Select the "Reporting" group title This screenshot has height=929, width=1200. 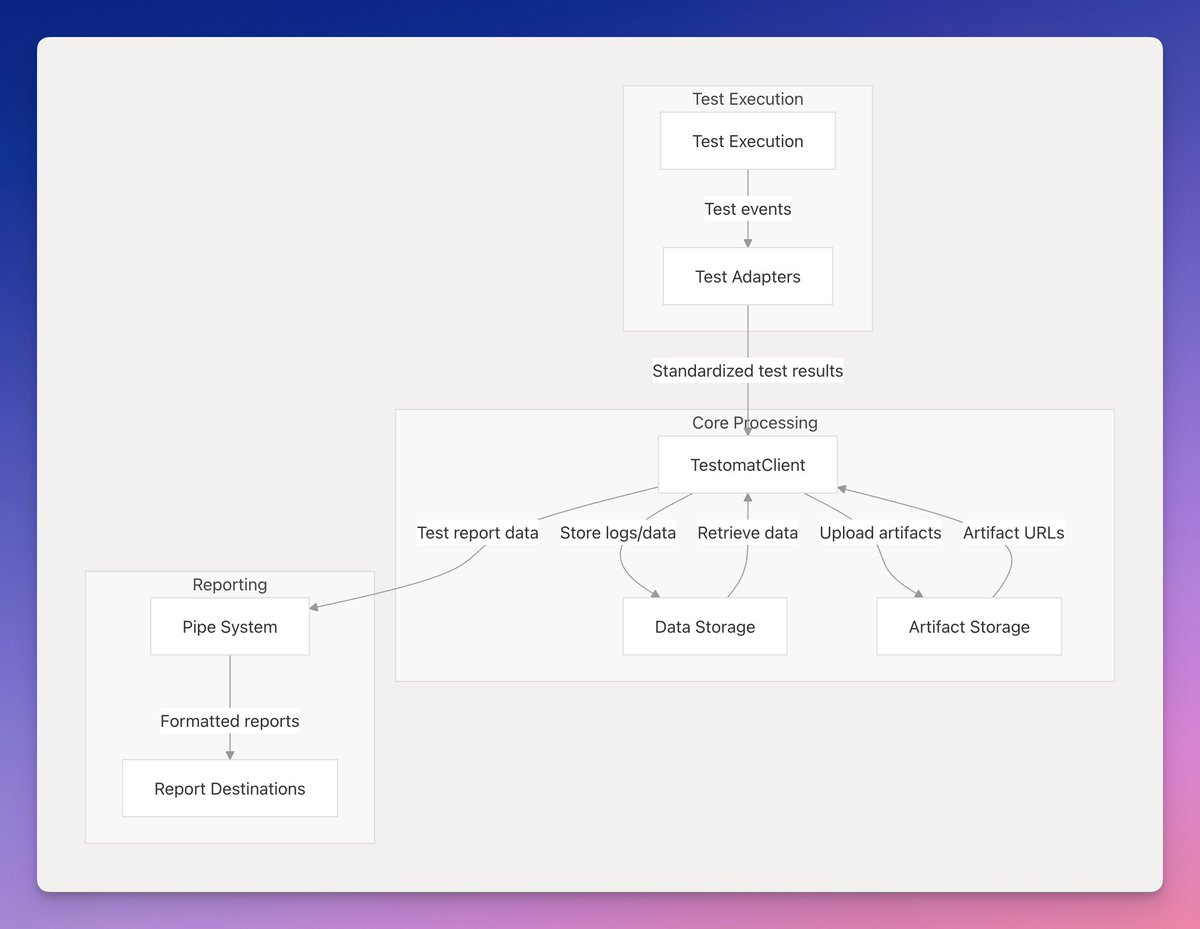[x=230, y=585]
